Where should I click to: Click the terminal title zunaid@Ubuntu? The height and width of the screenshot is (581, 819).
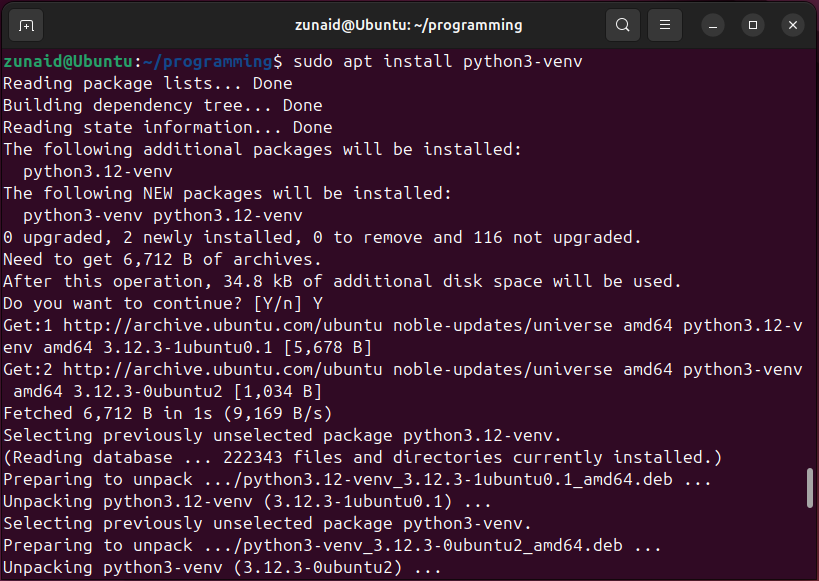coord(409,25)
